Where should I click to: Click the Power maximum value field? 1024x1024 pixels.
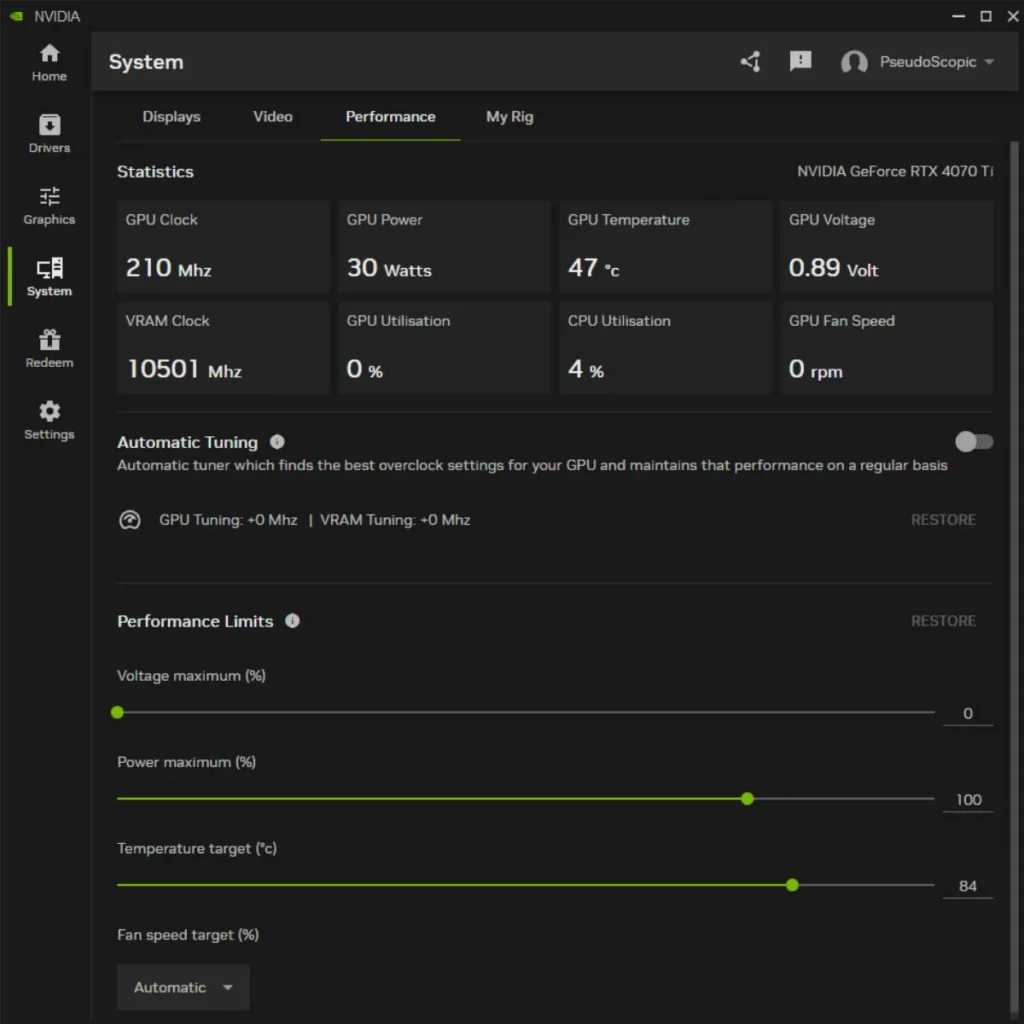[968, 799]
